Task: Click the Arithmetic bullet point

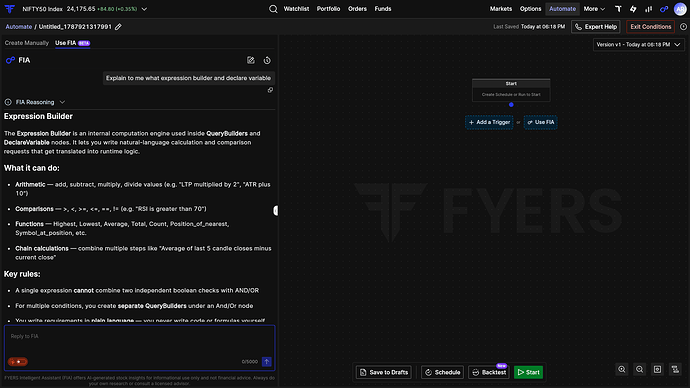Action: point(143,189)
